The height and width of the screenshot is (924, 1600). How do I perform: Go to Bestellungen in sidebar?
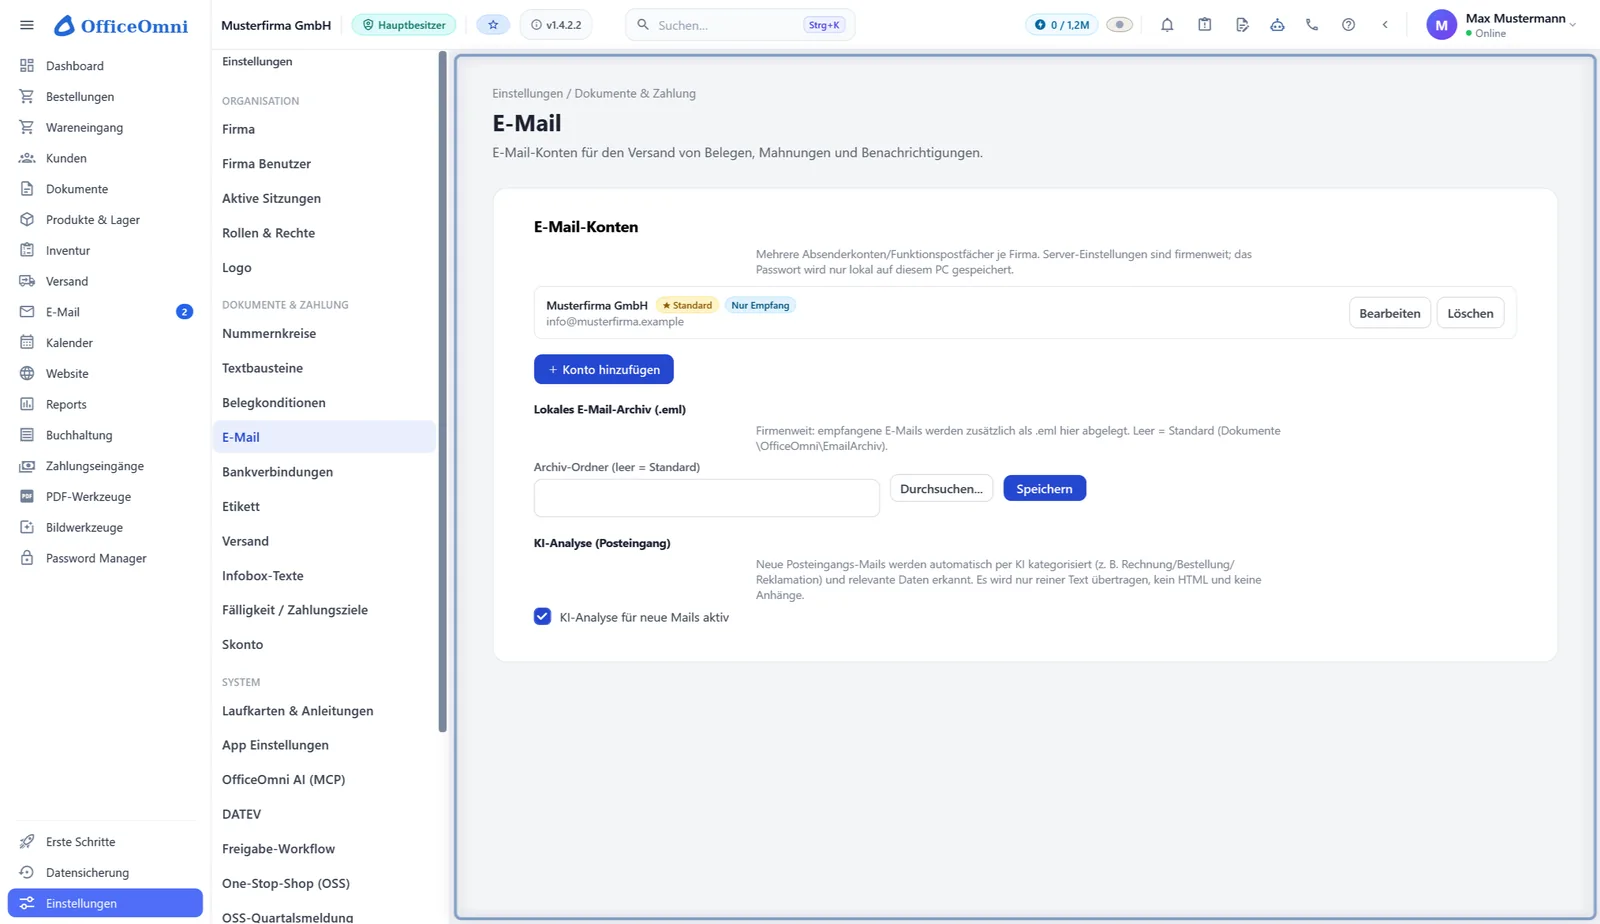click(105, 97)
